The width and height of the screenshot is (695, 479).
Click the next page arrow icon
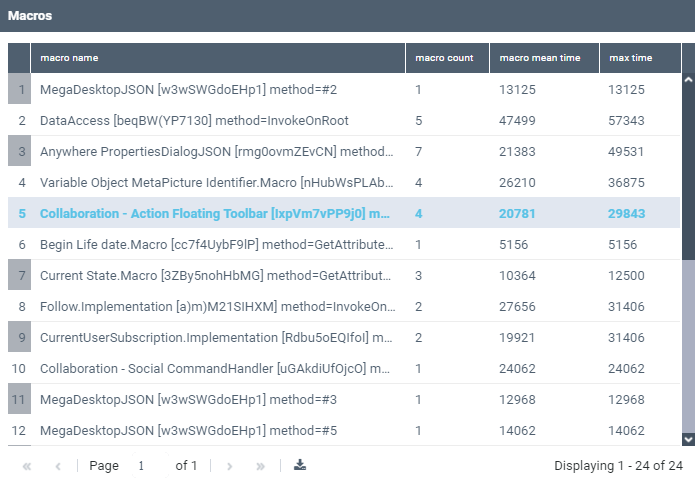tap(230, 466)
